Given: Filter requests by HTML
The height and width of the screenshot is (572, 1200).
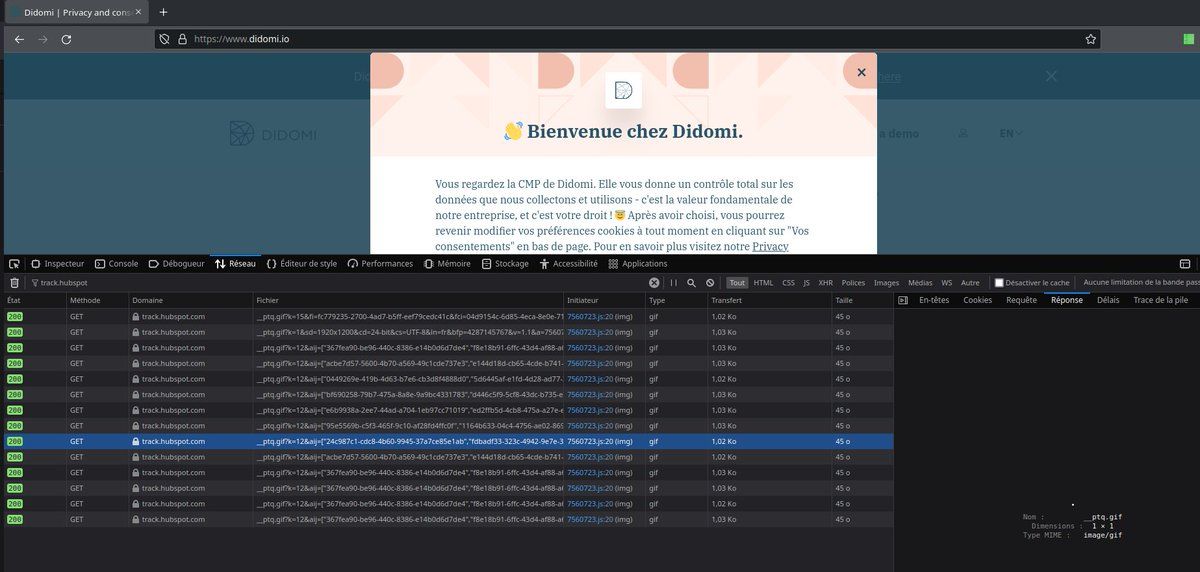Looking at the screenshot, I should (x=763, y=283).
